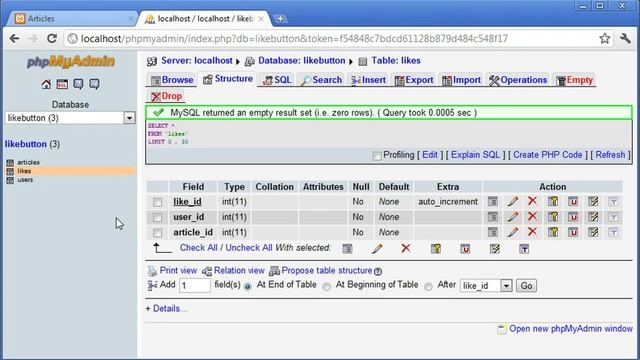Add unique index to user_id

click(573, 217)
